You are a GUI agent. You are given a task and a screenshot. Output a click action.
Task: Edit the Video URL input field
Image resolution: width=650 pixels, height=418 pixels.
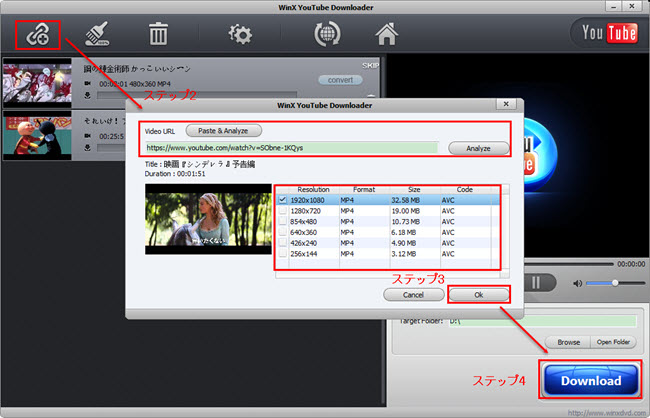pyautogui.click(x=292, y=148)
